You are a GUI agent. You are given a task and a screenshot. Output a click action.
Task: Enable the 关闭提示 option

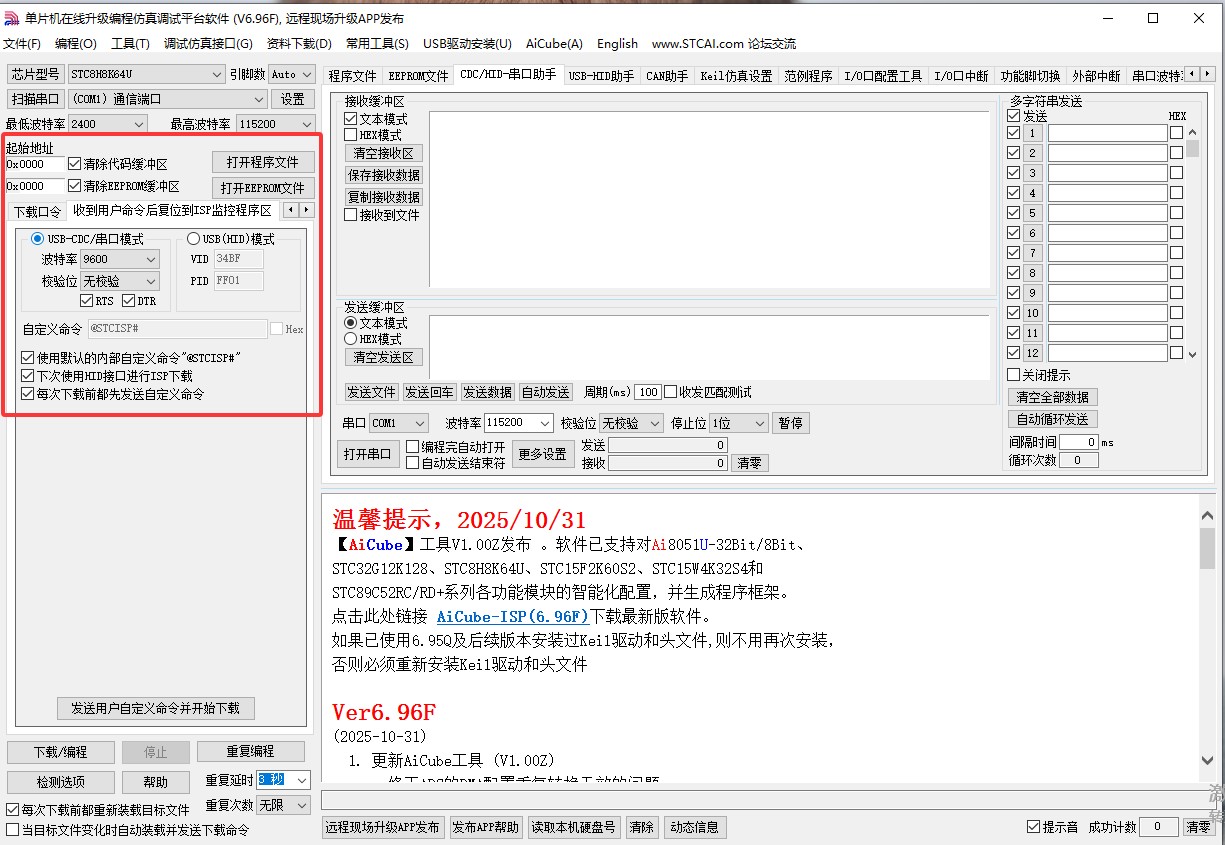tap(1014, 374)
